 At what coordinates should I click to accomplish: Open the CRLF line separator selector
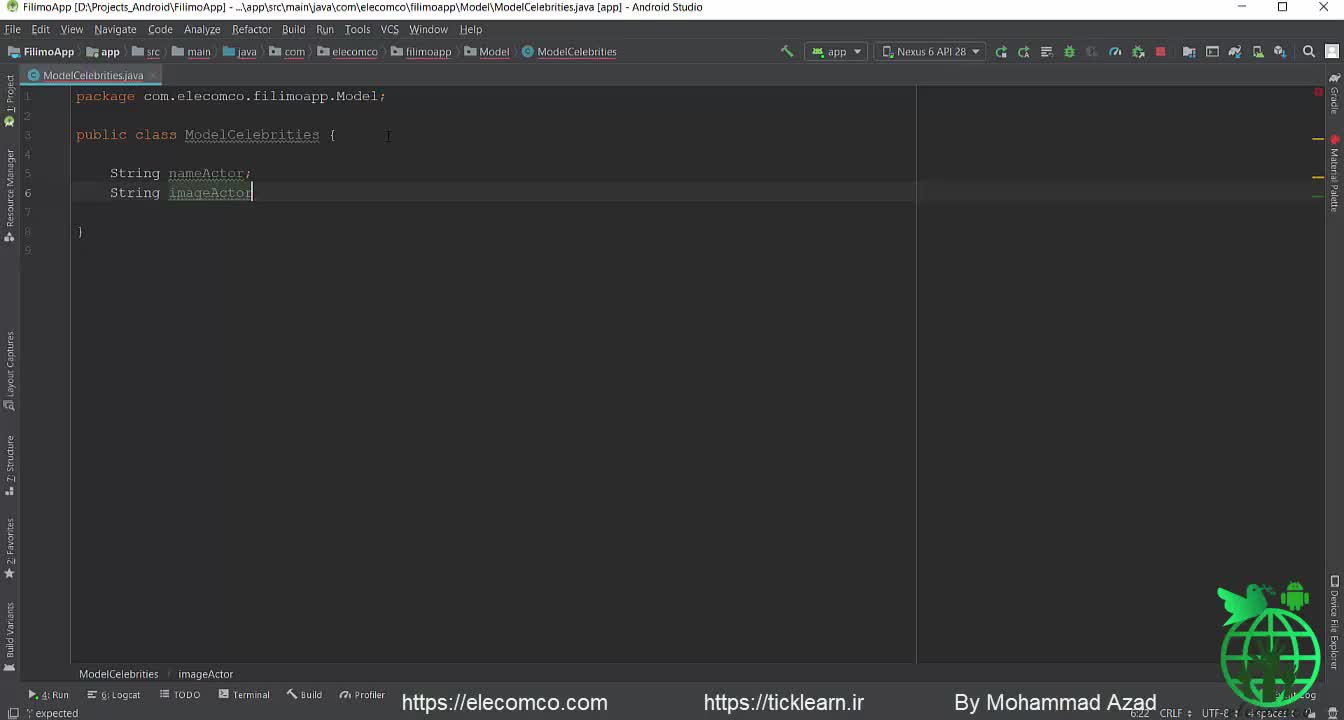coord(1170,713)
